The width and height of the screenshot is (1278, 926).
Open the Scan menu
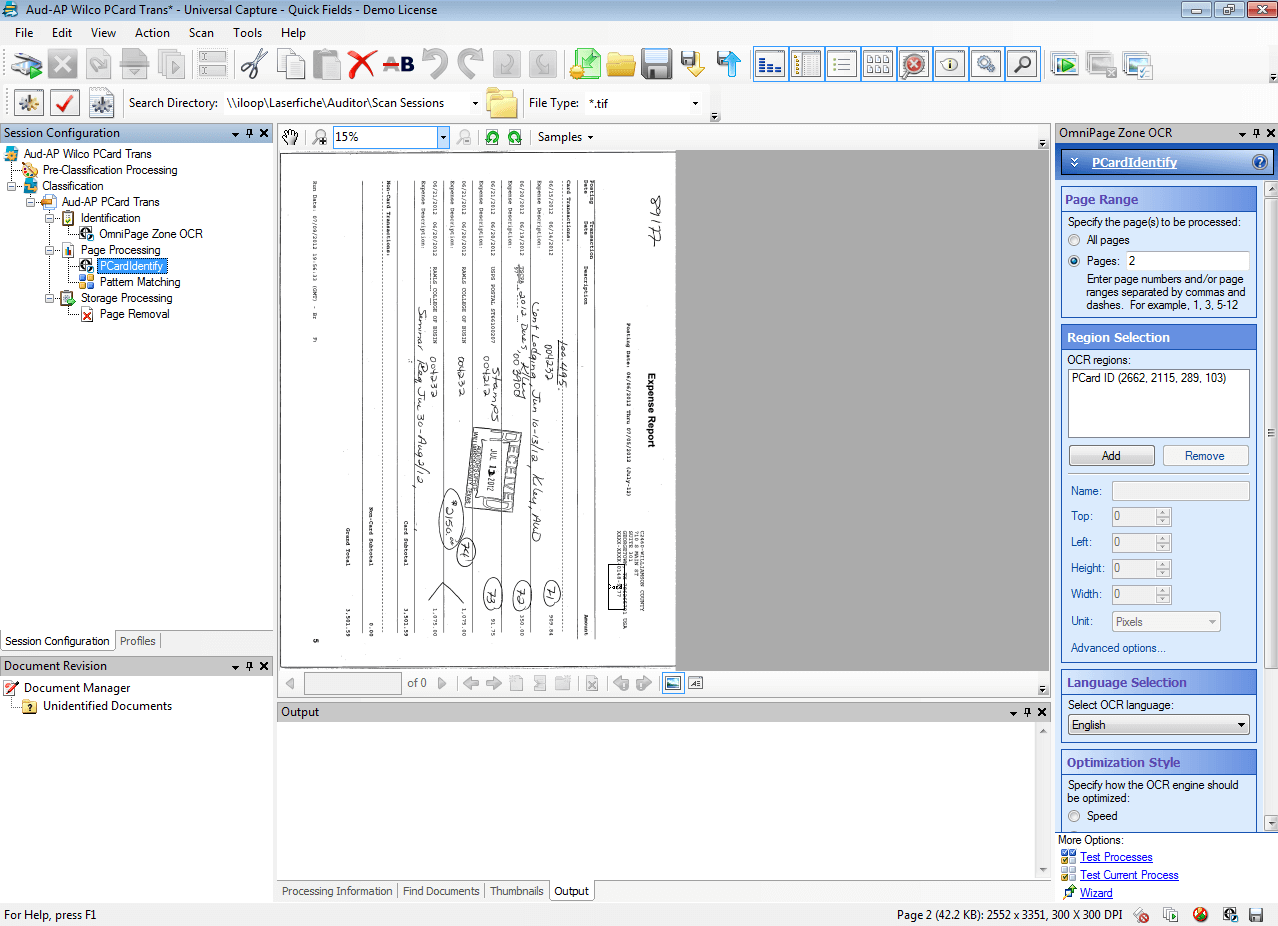(x=201, y=32)
